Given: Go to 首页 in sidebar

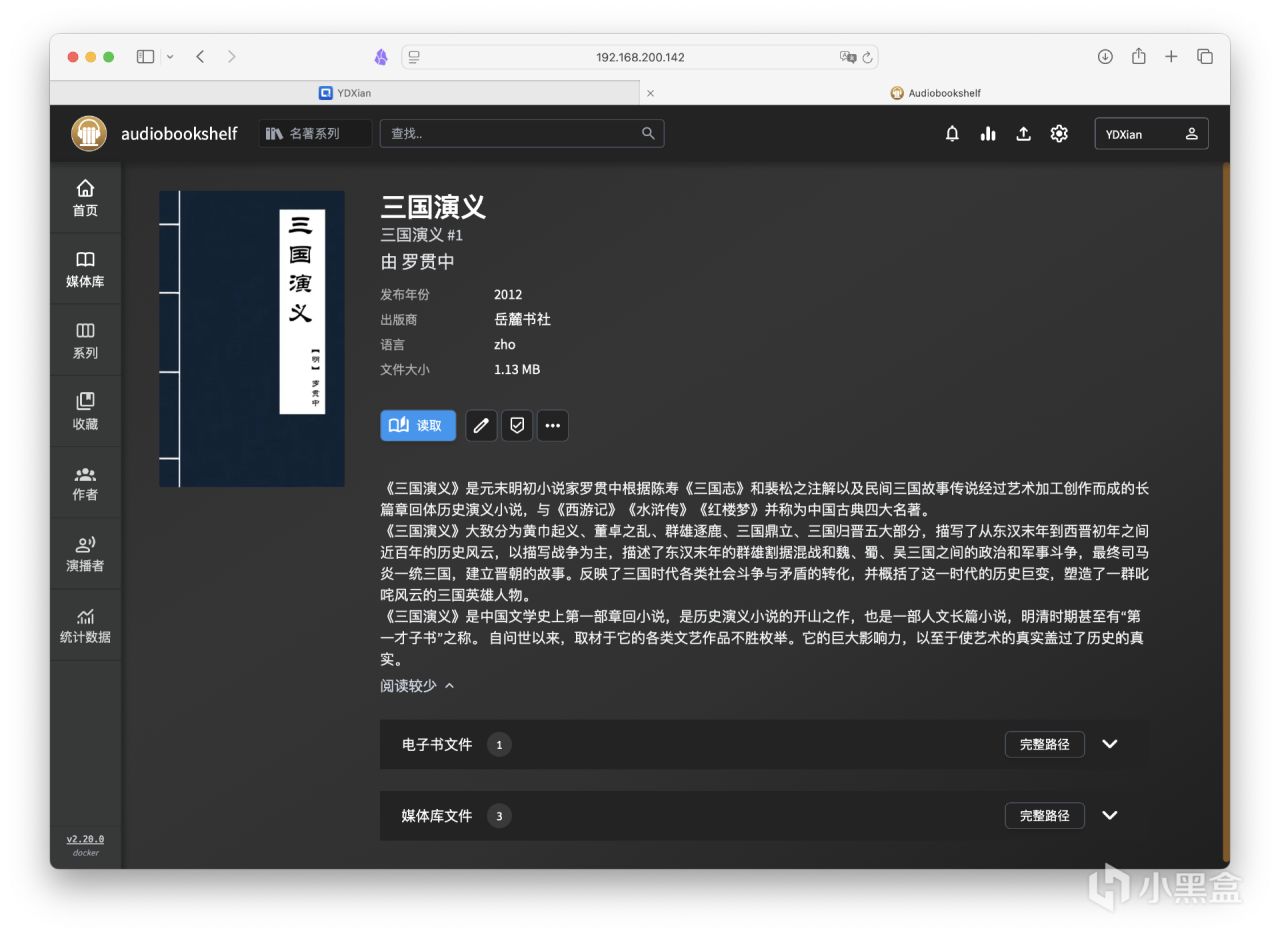Looking at the screenshot, I should (x=85, y=198).
